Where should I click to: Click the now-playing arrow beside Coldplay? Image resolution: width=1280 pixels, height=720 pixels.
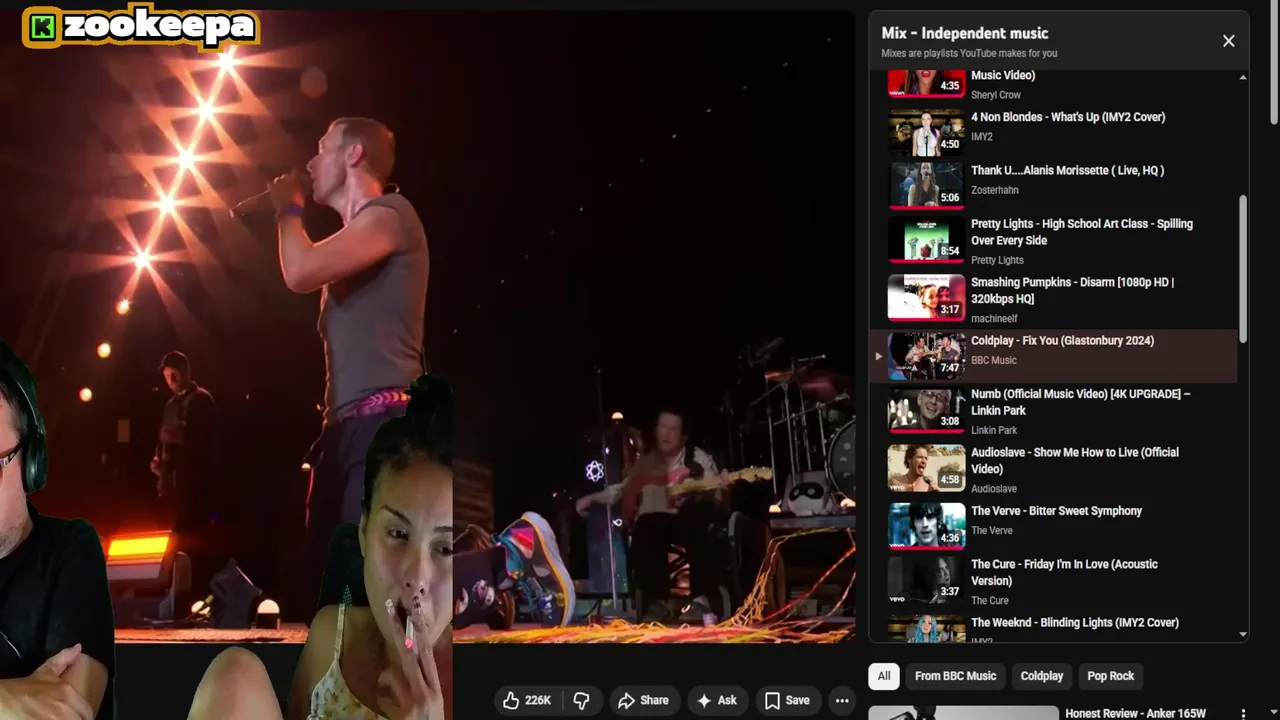tap(878, 356)
